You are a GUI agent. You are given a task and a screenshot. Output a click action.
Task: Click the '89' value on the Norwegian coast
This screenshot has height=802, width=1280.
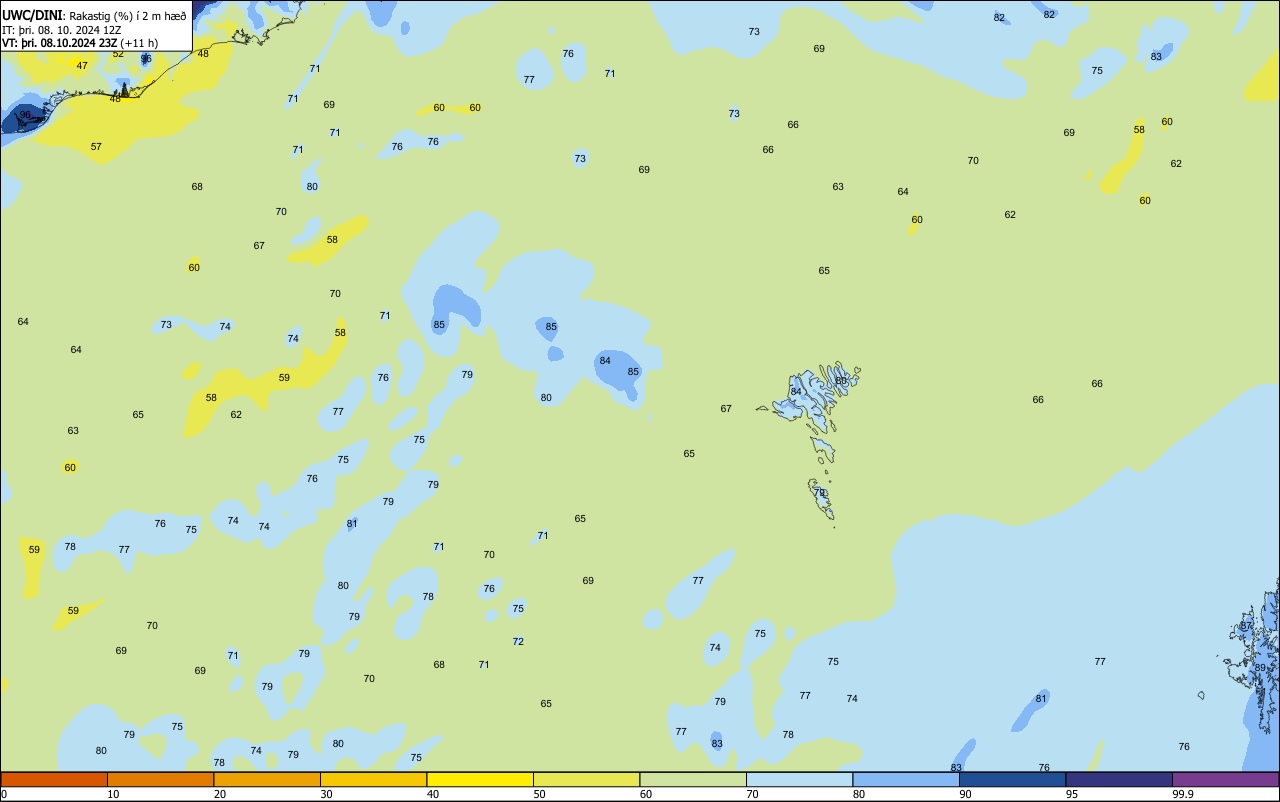[1260, 668]
